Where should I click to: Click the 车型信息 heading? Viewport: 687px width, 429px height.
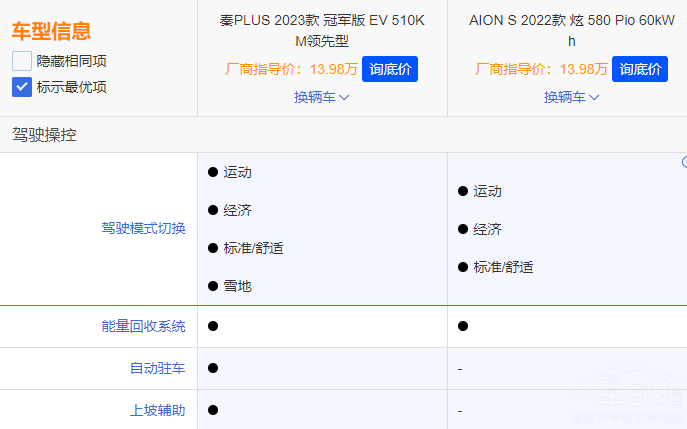51,31
